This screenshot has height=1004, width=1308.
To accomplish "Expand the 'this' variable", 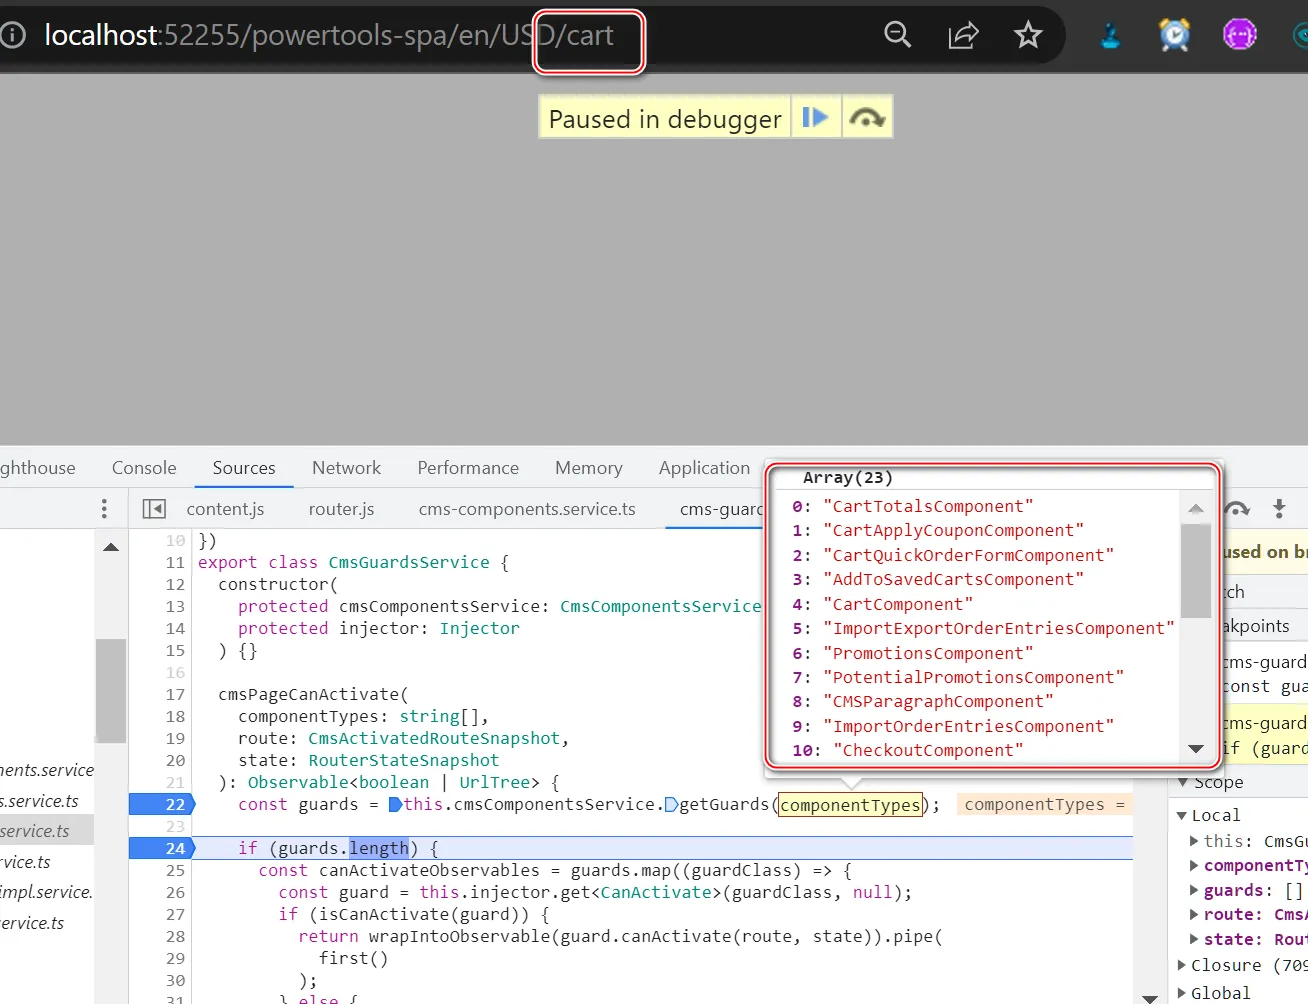I will pyautogui.click(x=1194, y=841).
